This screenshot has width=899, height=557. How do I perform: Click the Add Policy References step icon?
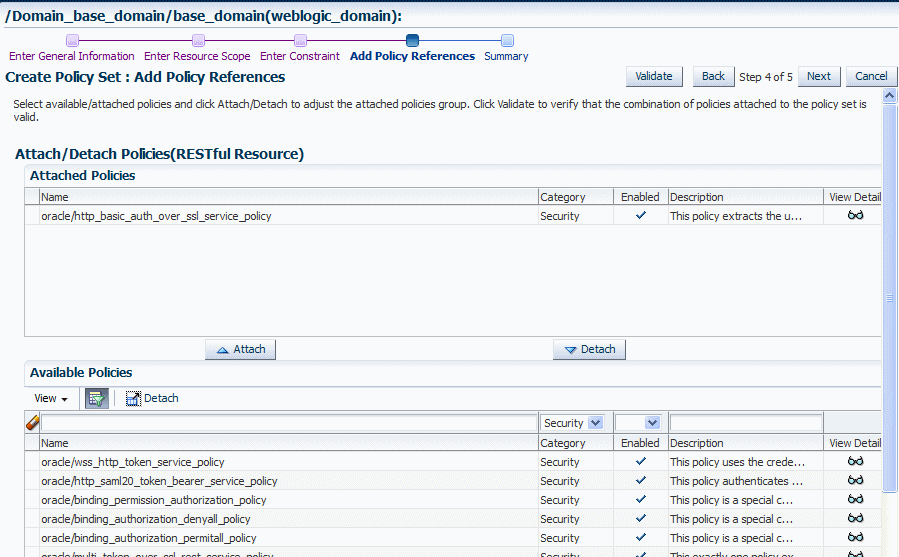pos(412,40)
